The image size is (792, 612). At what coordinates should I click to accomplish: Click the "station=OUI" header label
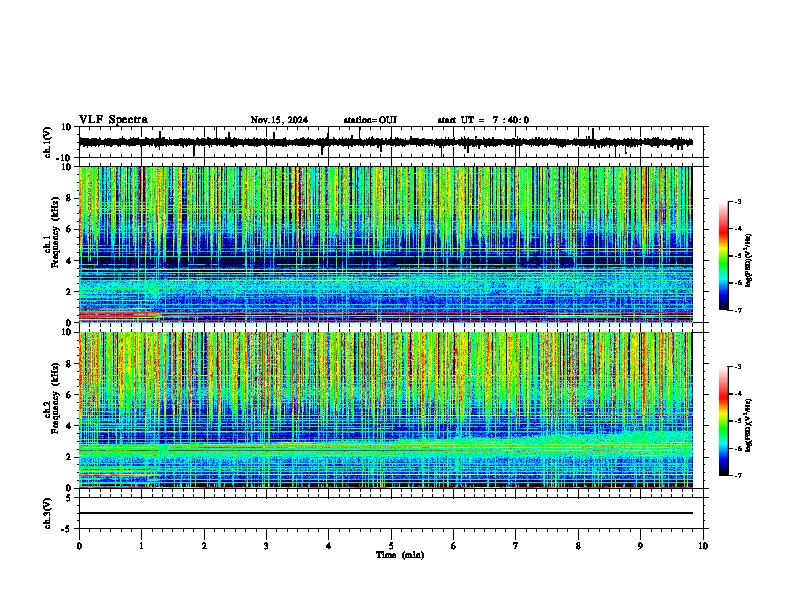pos(370,120)
